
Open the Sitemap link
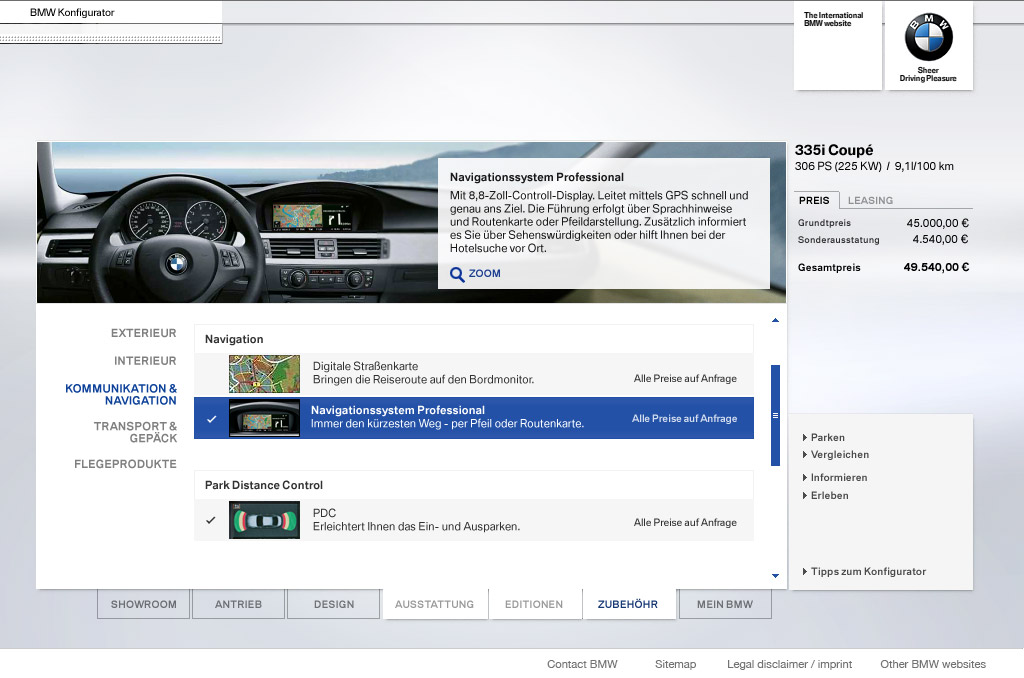(x=675, y=664)
